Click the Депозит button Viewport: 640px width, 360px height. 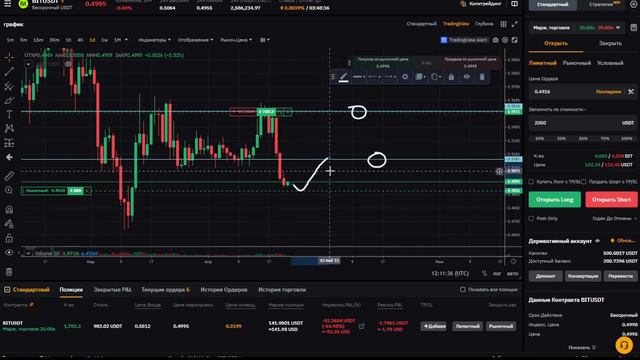pos(545,276)
